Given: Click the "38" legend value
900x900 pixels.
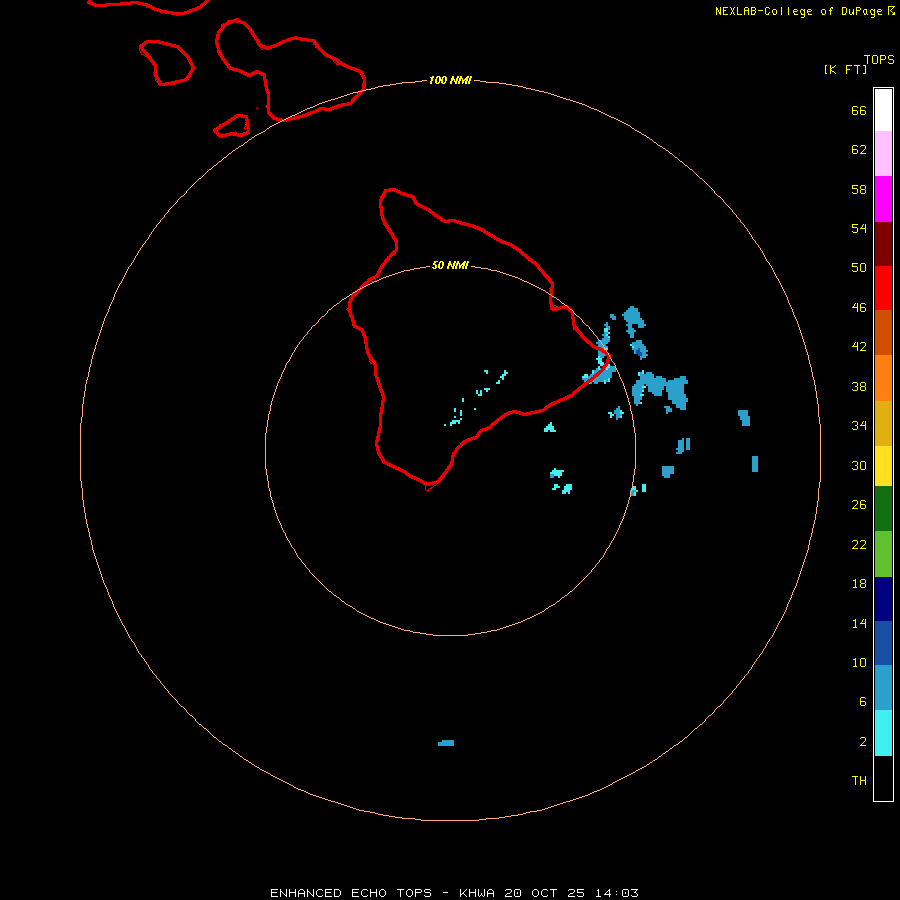Looking at the screenshot, I should [x=859, y=386].
